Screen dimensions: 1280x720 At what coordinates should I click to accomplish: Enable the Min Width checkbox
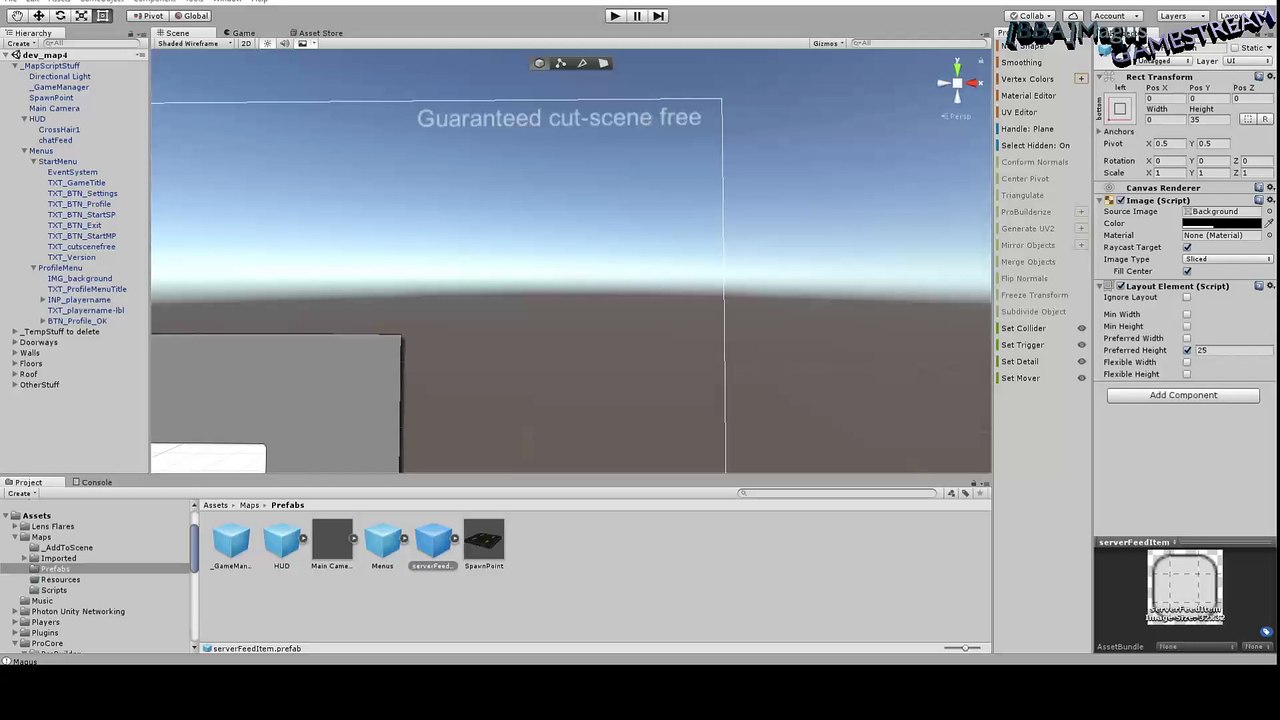pos(1187,314)
